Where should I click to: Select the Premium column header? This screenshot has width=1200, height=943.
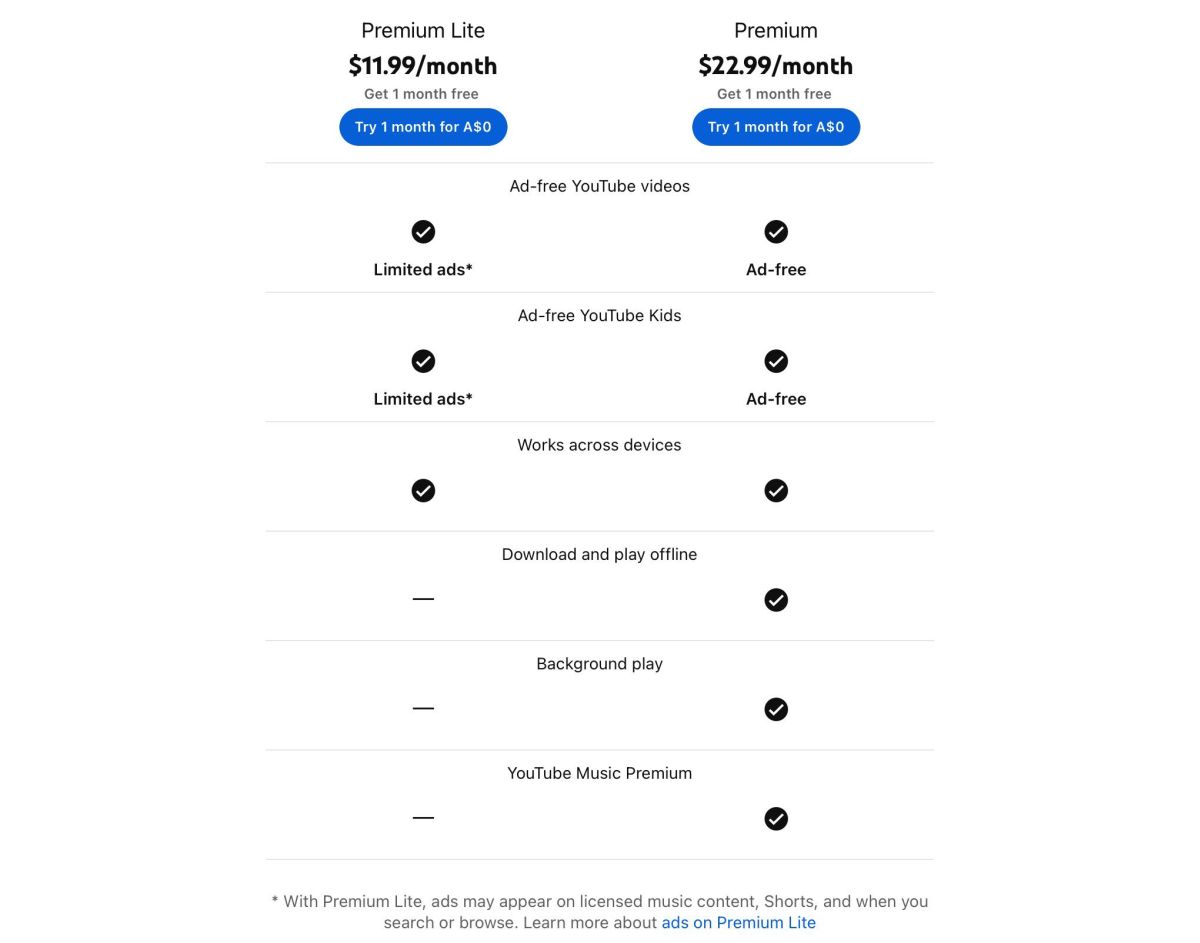(776, 30)
